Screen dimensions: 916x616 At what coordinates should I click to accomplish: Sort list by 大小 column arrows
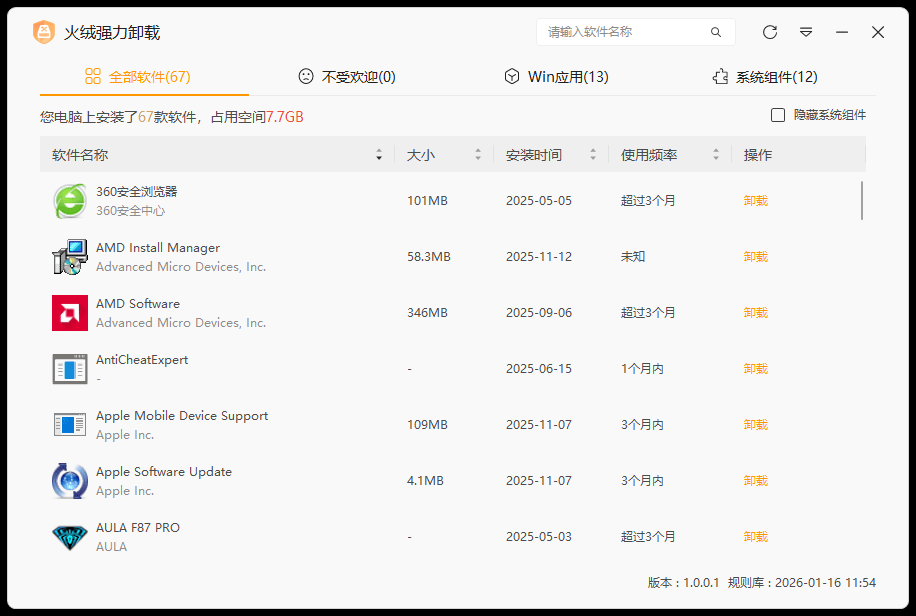point(478,155)
